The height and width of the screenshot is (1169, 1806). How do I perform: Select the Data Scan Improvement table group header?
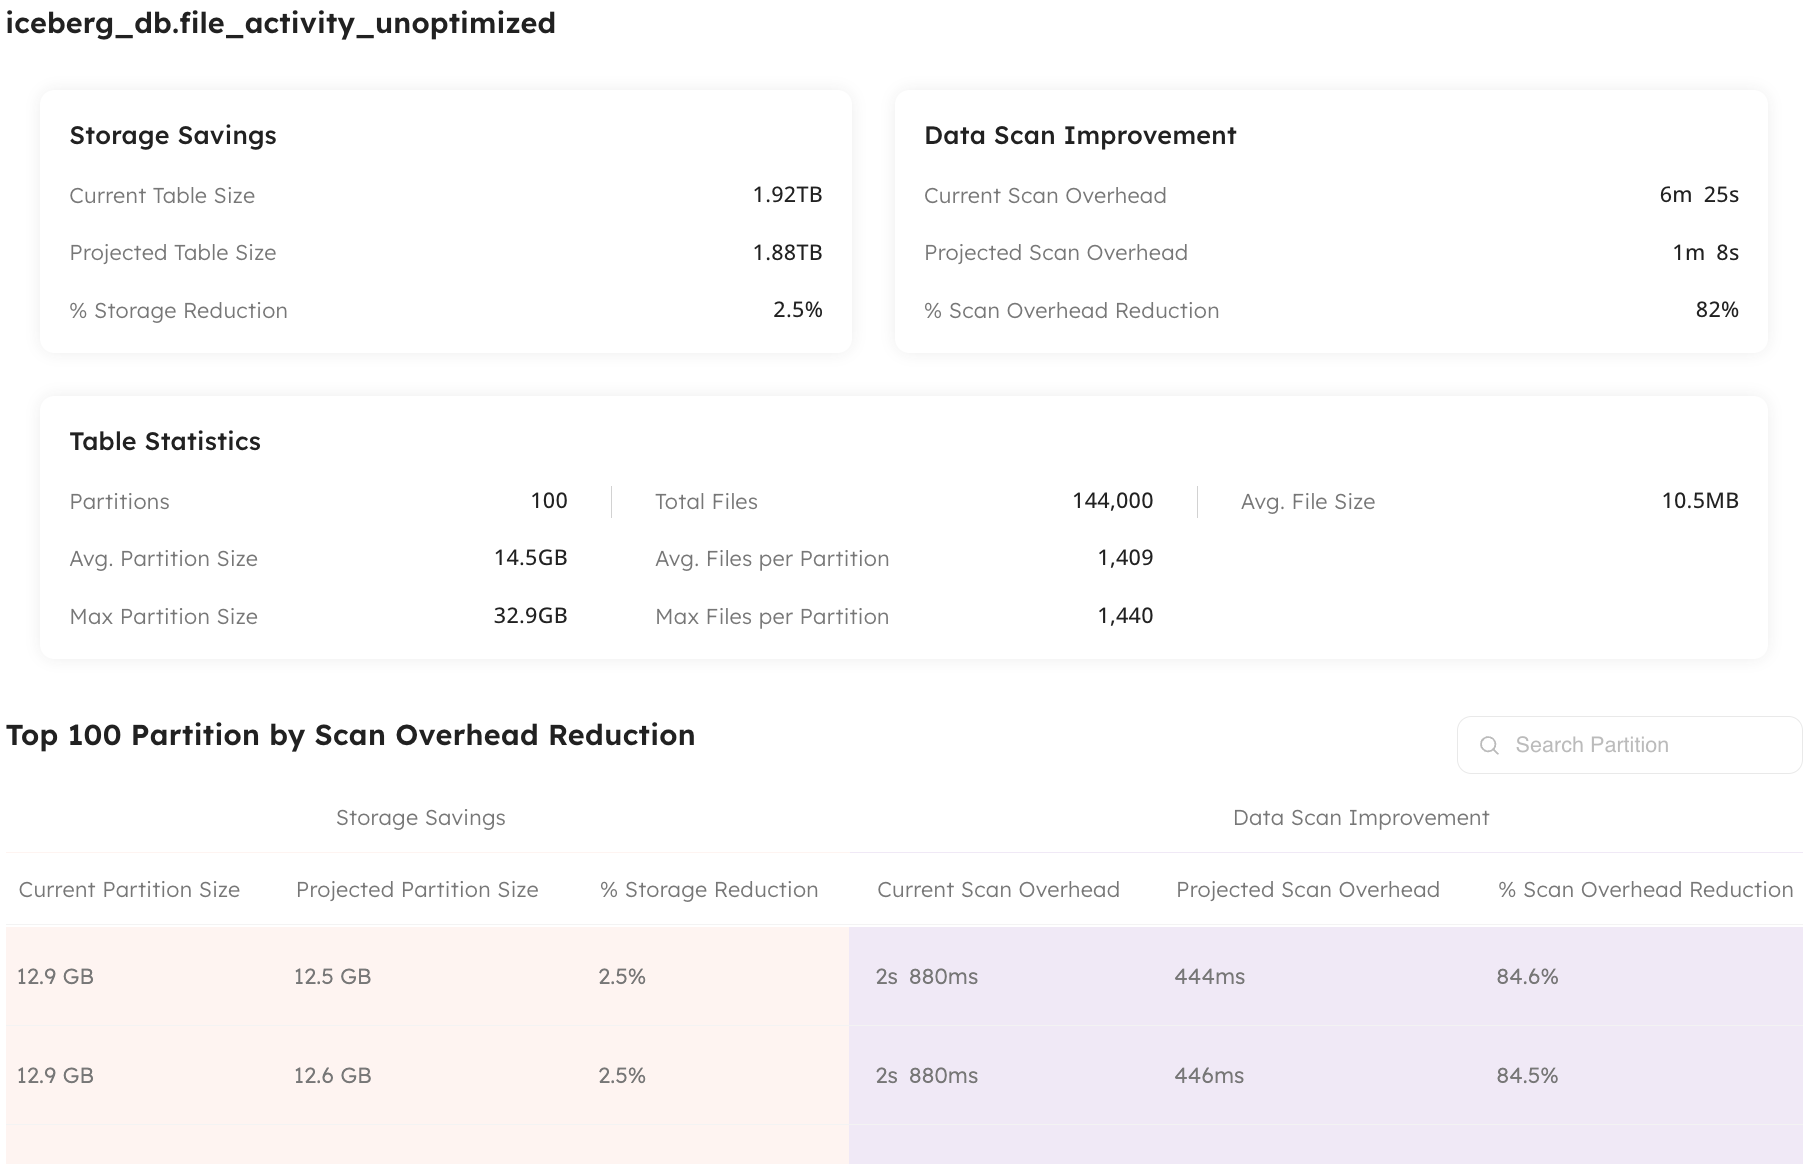pyautogui.click(x=1360, y=818)
